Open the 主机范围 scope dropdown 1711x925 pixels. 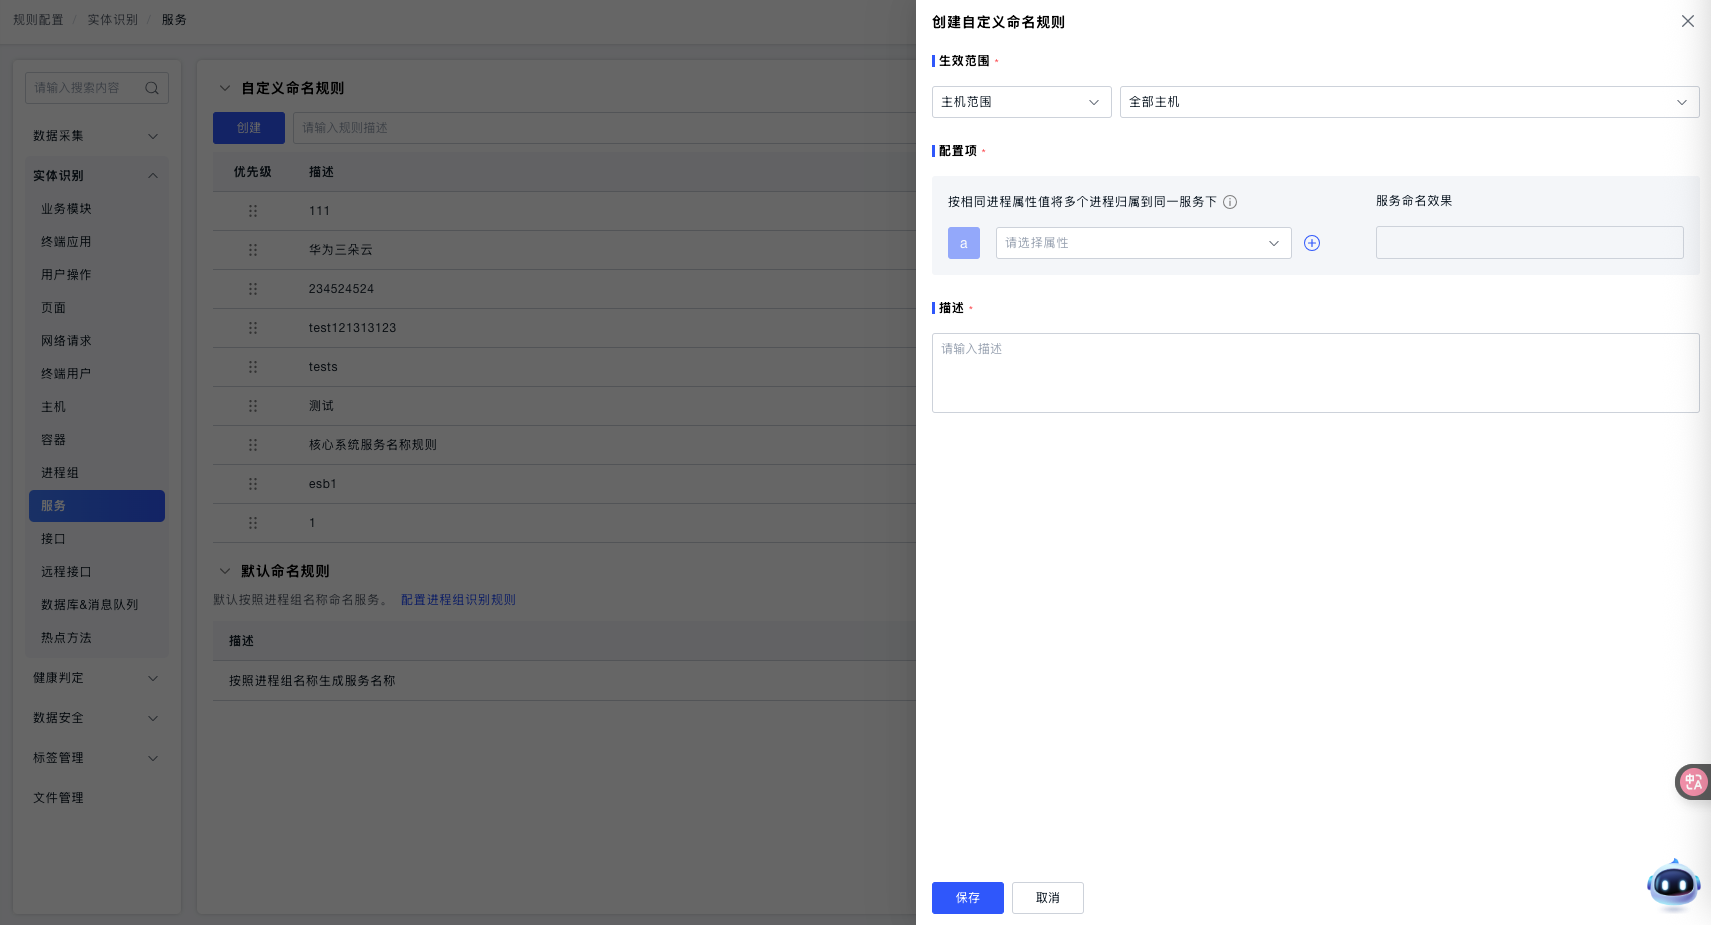1021,102
